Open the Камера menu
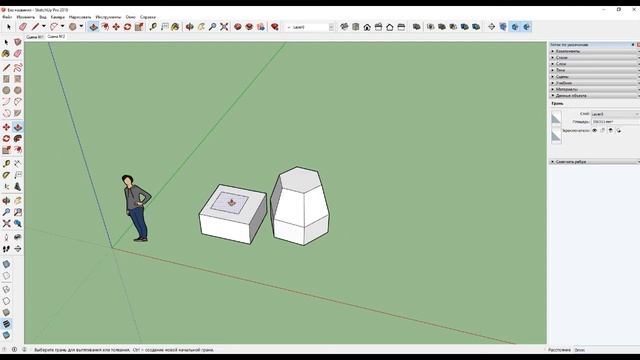 point(58,17)
